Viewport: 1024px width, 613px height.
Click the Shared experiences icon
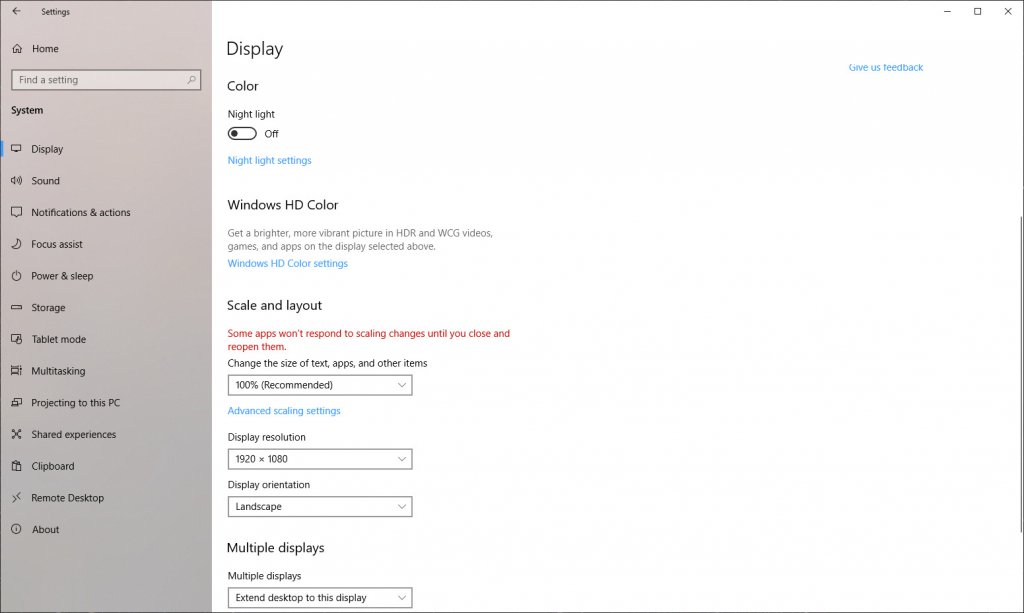16,434
